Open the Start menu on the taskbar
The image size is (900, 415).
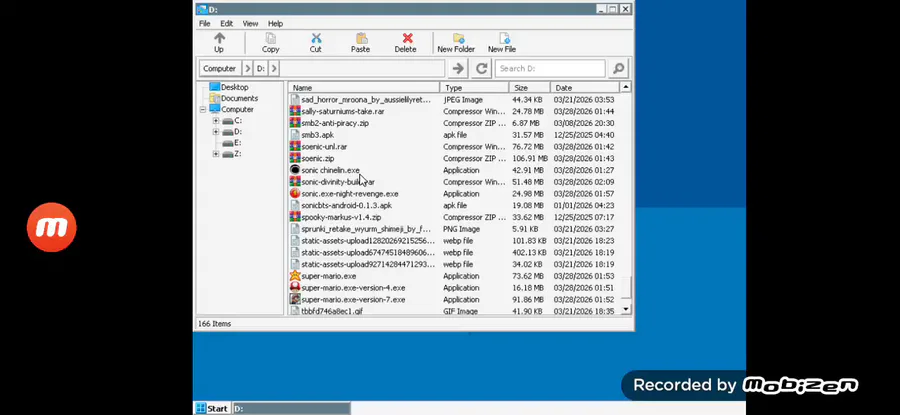click(212, 408)
